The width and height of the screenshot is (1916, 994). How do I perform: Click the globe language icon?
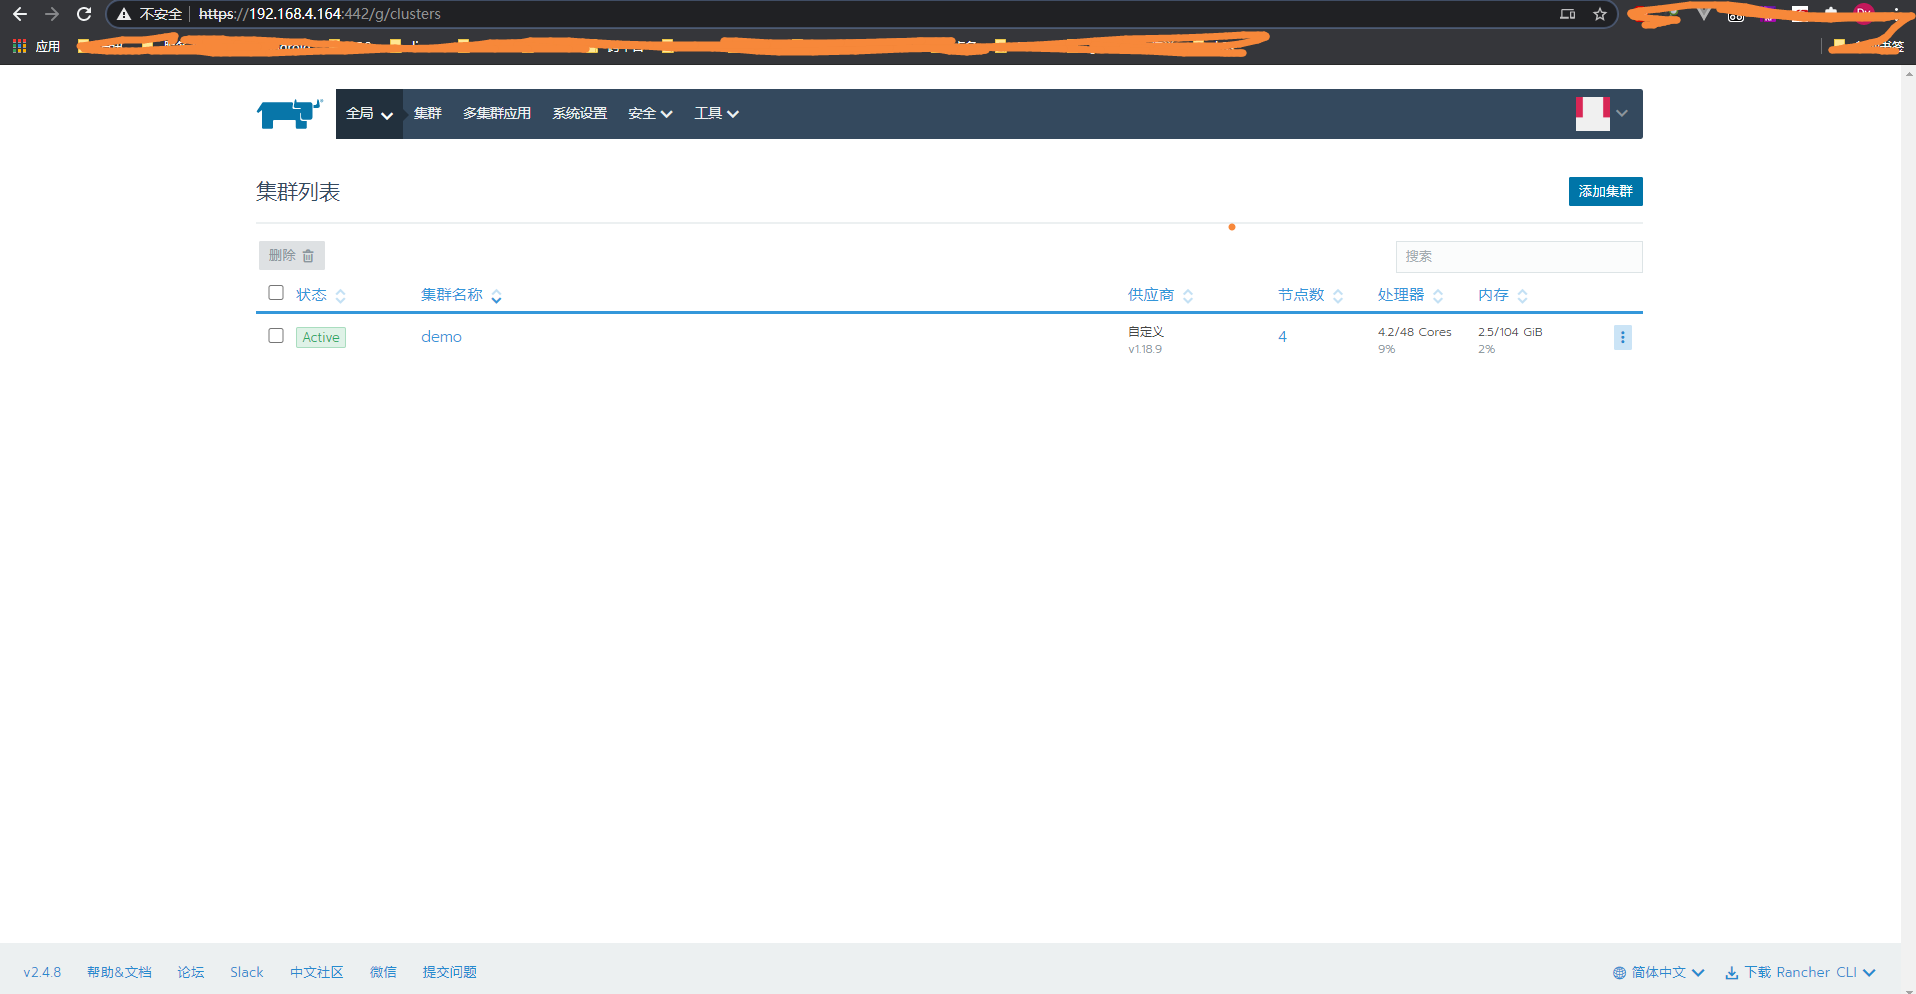click(1619, 973)
